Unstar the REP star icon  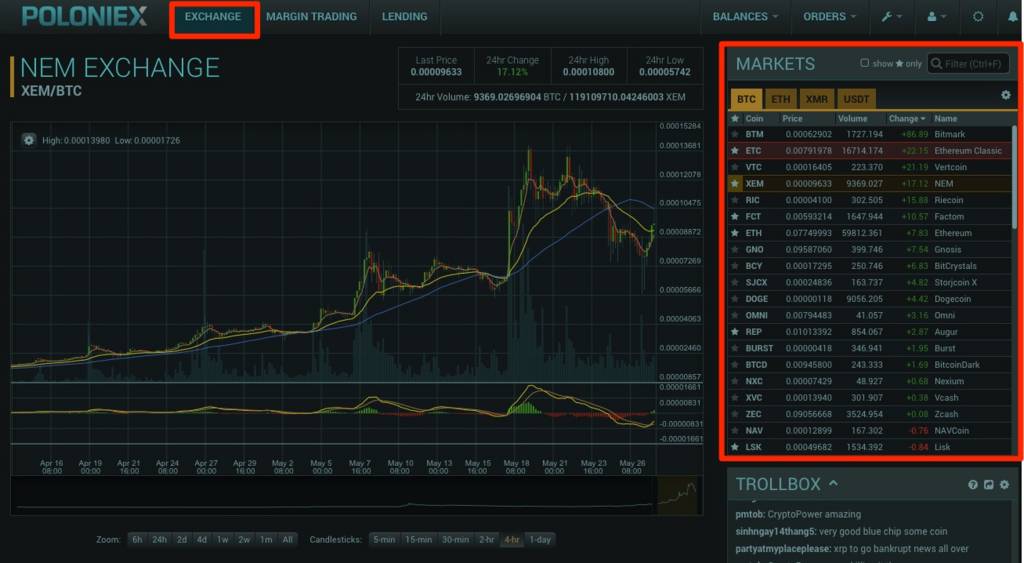point(735,332)
